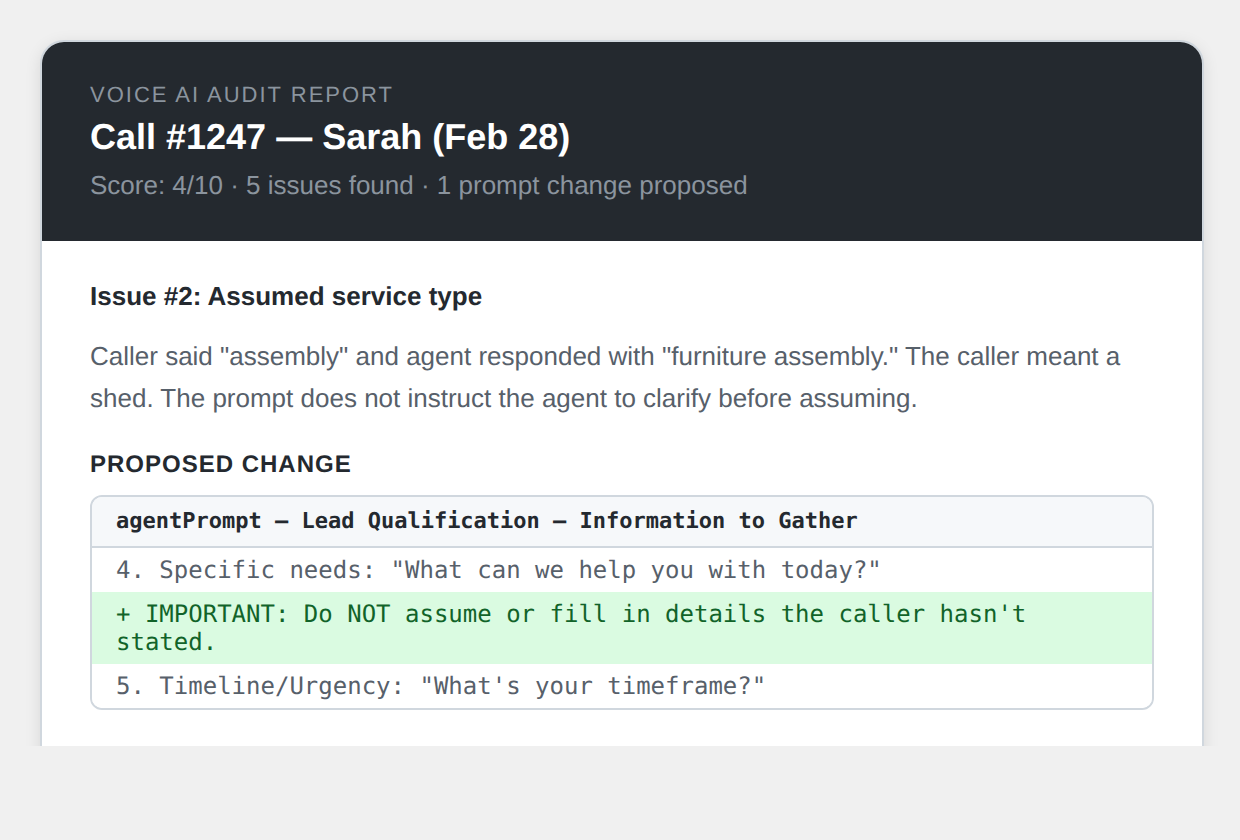Click the word furniture assembly in the description

pyautogui.click(x=780, y=356)
